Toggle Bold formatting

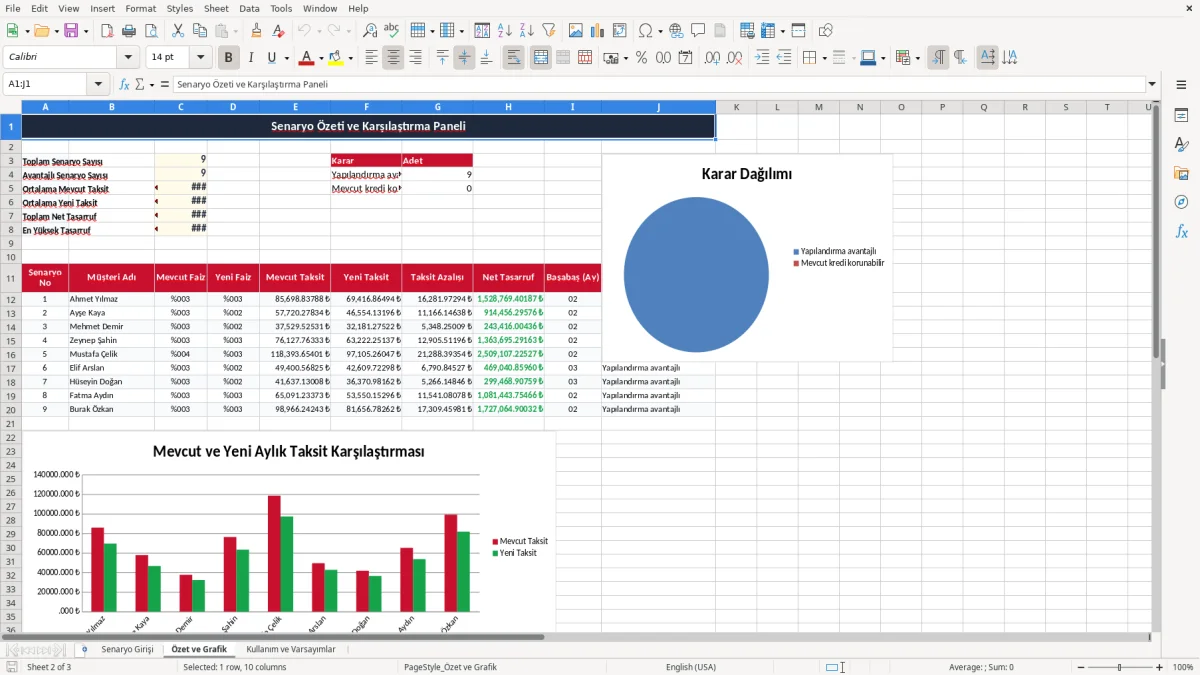[229, 58]
